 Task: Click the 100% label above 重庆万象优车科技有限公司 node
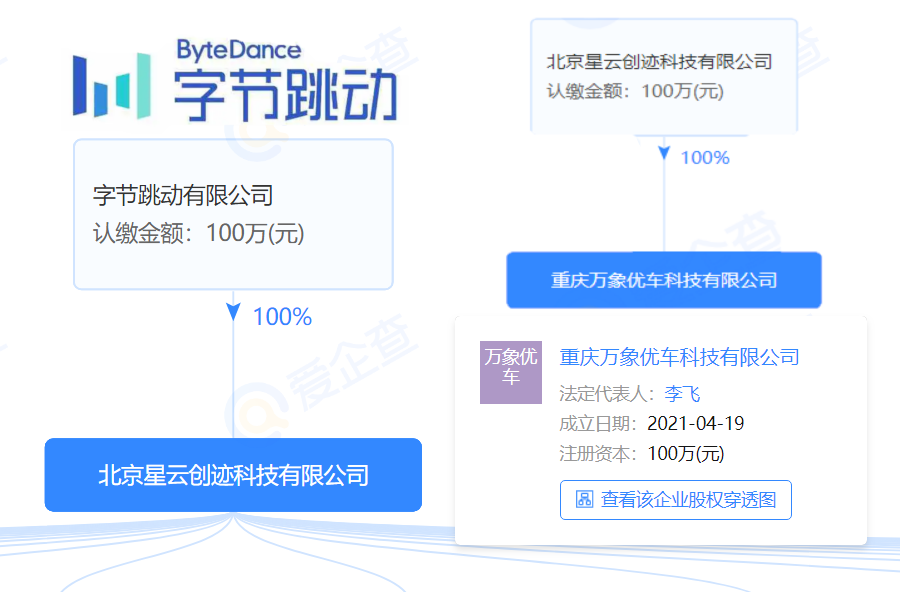[705, 157]
